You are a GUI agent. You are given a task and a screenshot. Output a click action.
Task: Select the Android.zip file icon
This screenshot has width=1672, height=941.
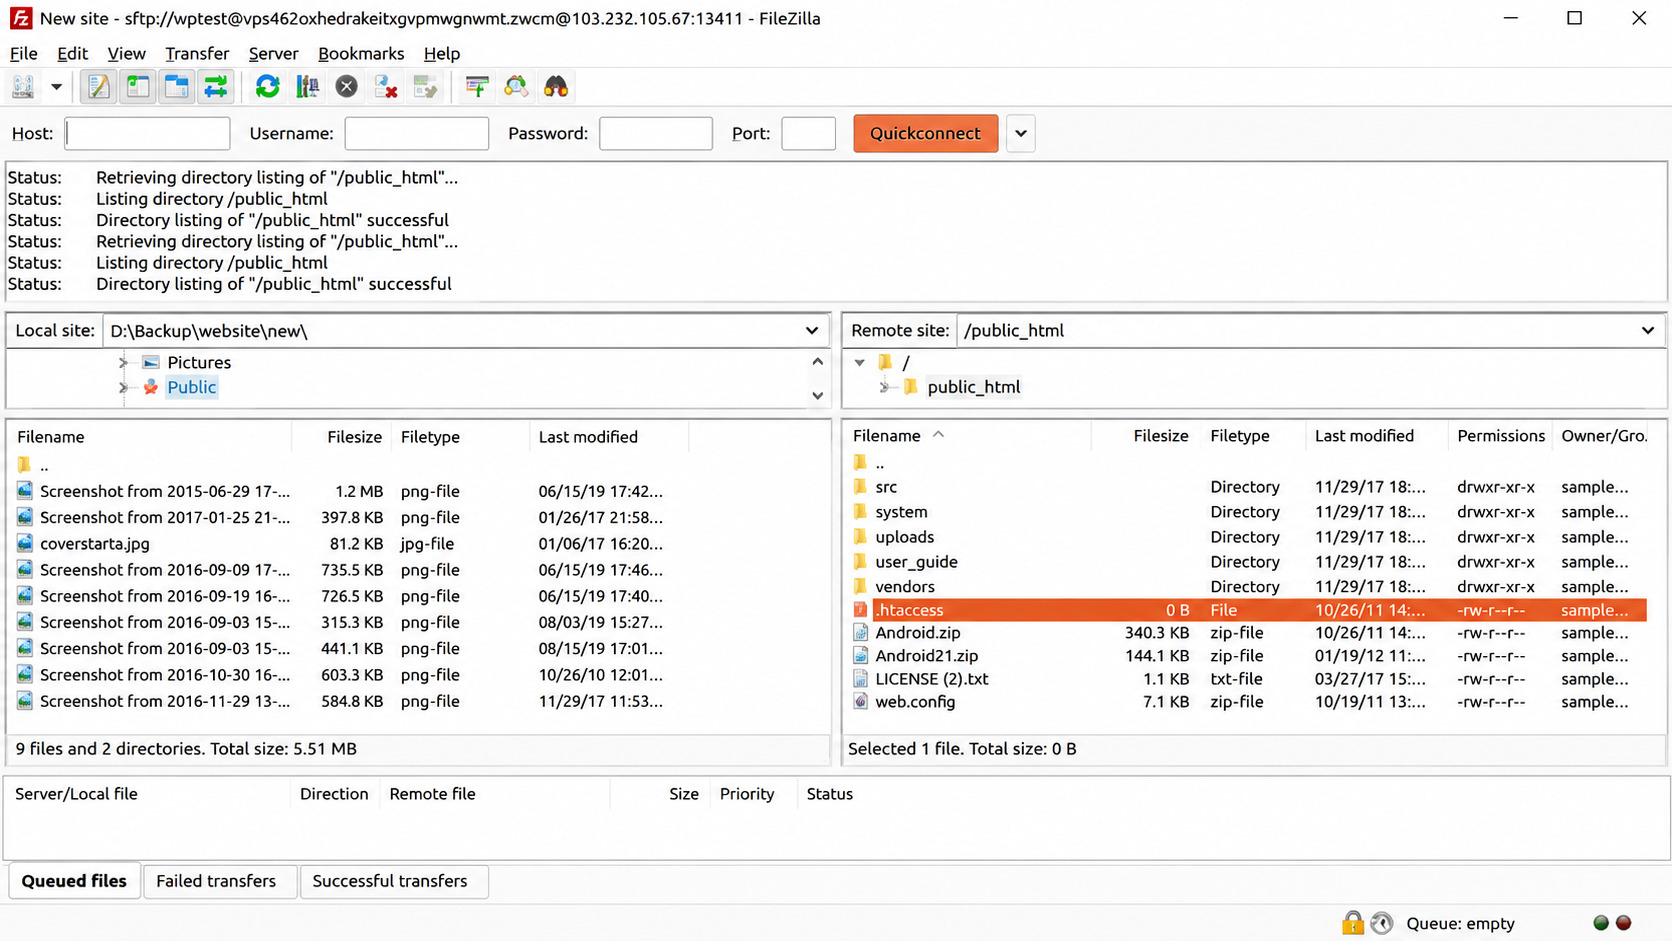point(860,633)
